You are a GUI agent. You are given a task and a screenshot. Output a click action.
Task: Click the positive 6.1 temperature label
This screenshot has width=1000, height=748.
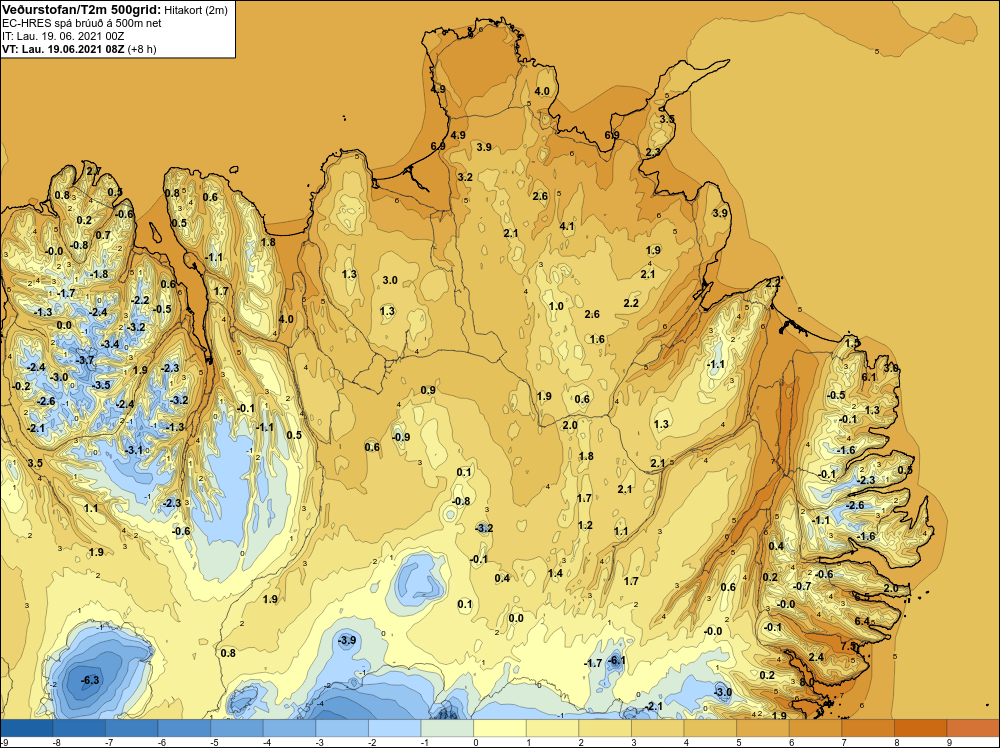pyautogui.click(x=869, y=377)
